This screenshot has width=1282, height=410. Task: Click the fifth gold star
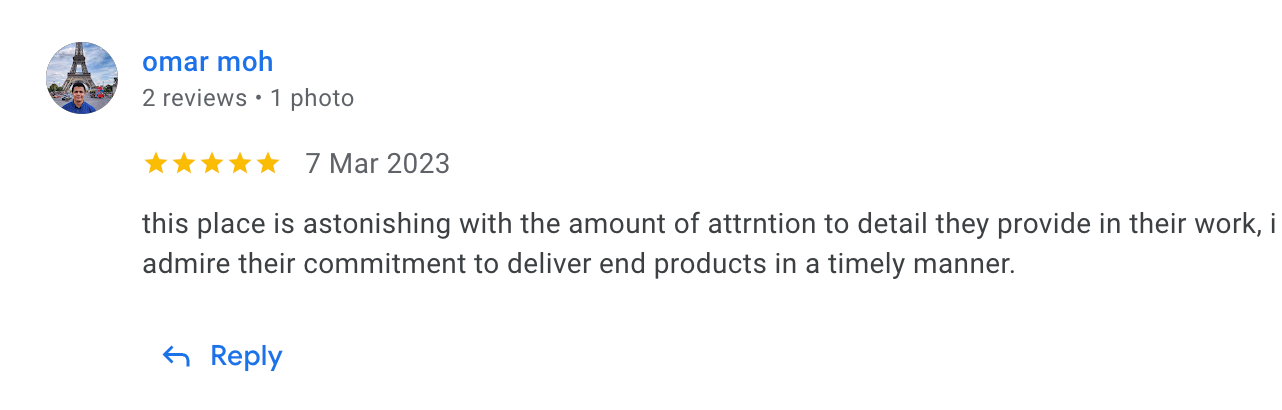(x=268, y=163)
